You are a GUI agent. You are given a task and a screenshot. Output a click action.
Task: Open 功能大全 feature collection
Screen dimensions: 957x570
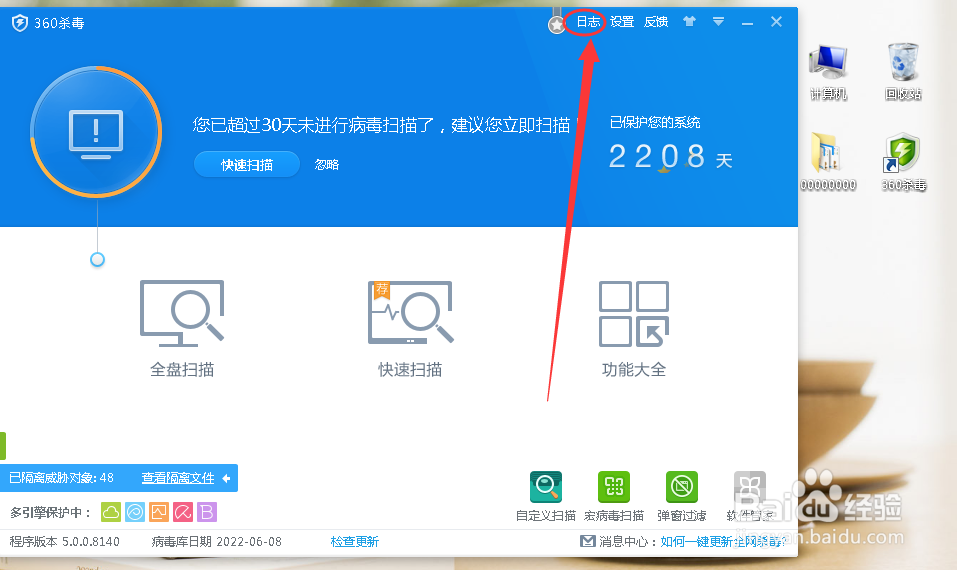pos(634,328)
